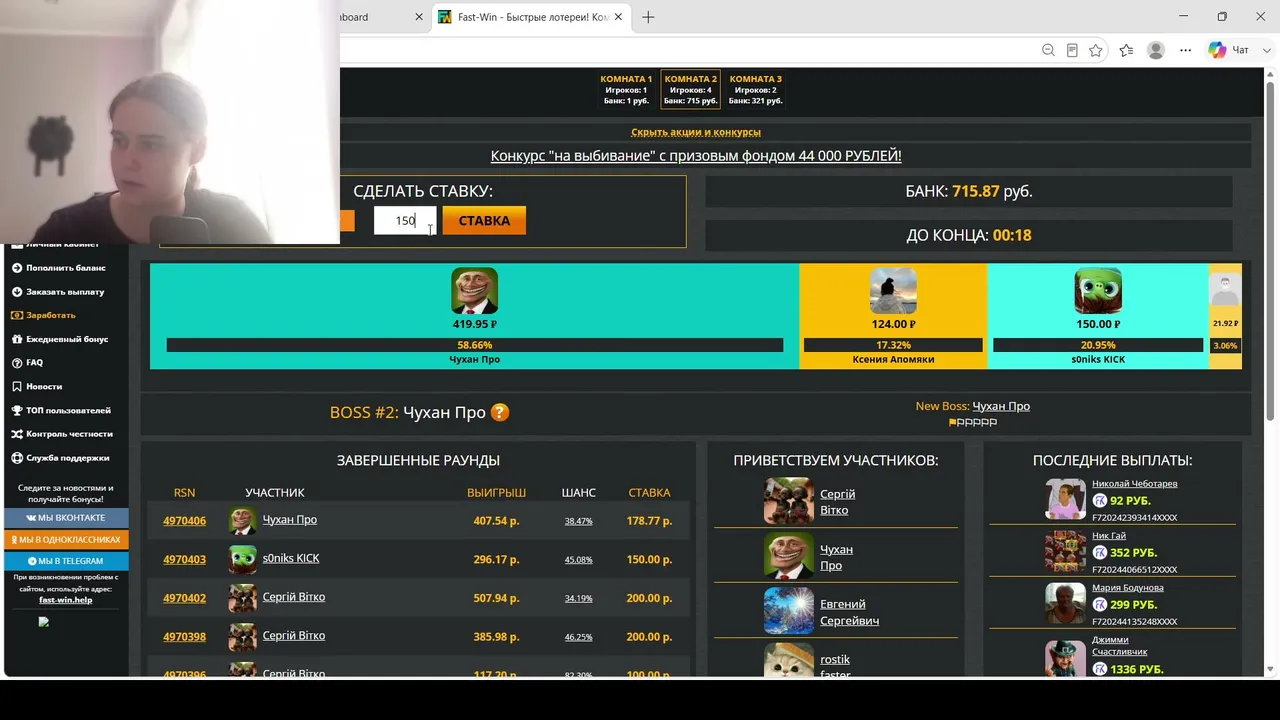Click the Ежедневный бонус gift icon
1280x720 pixels.
[x=17, y=339]
